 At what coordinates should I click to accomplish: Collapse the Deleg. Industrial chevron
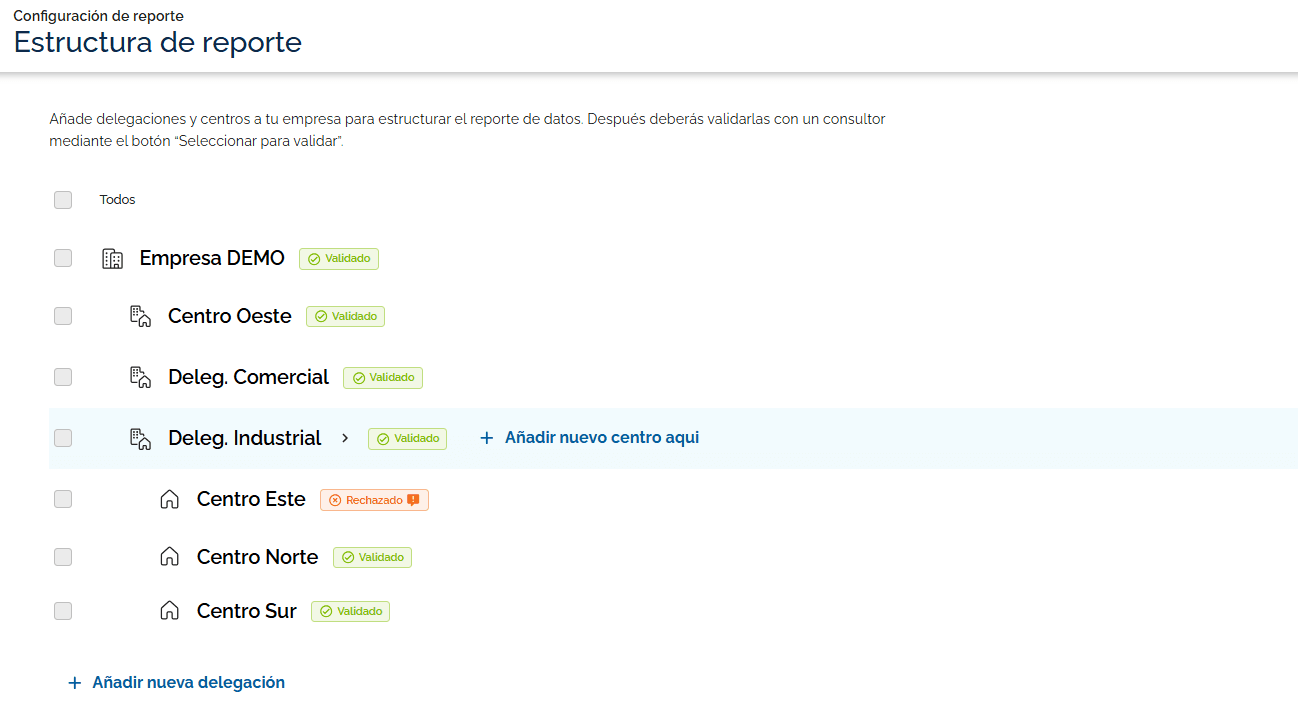pos(345,438)
